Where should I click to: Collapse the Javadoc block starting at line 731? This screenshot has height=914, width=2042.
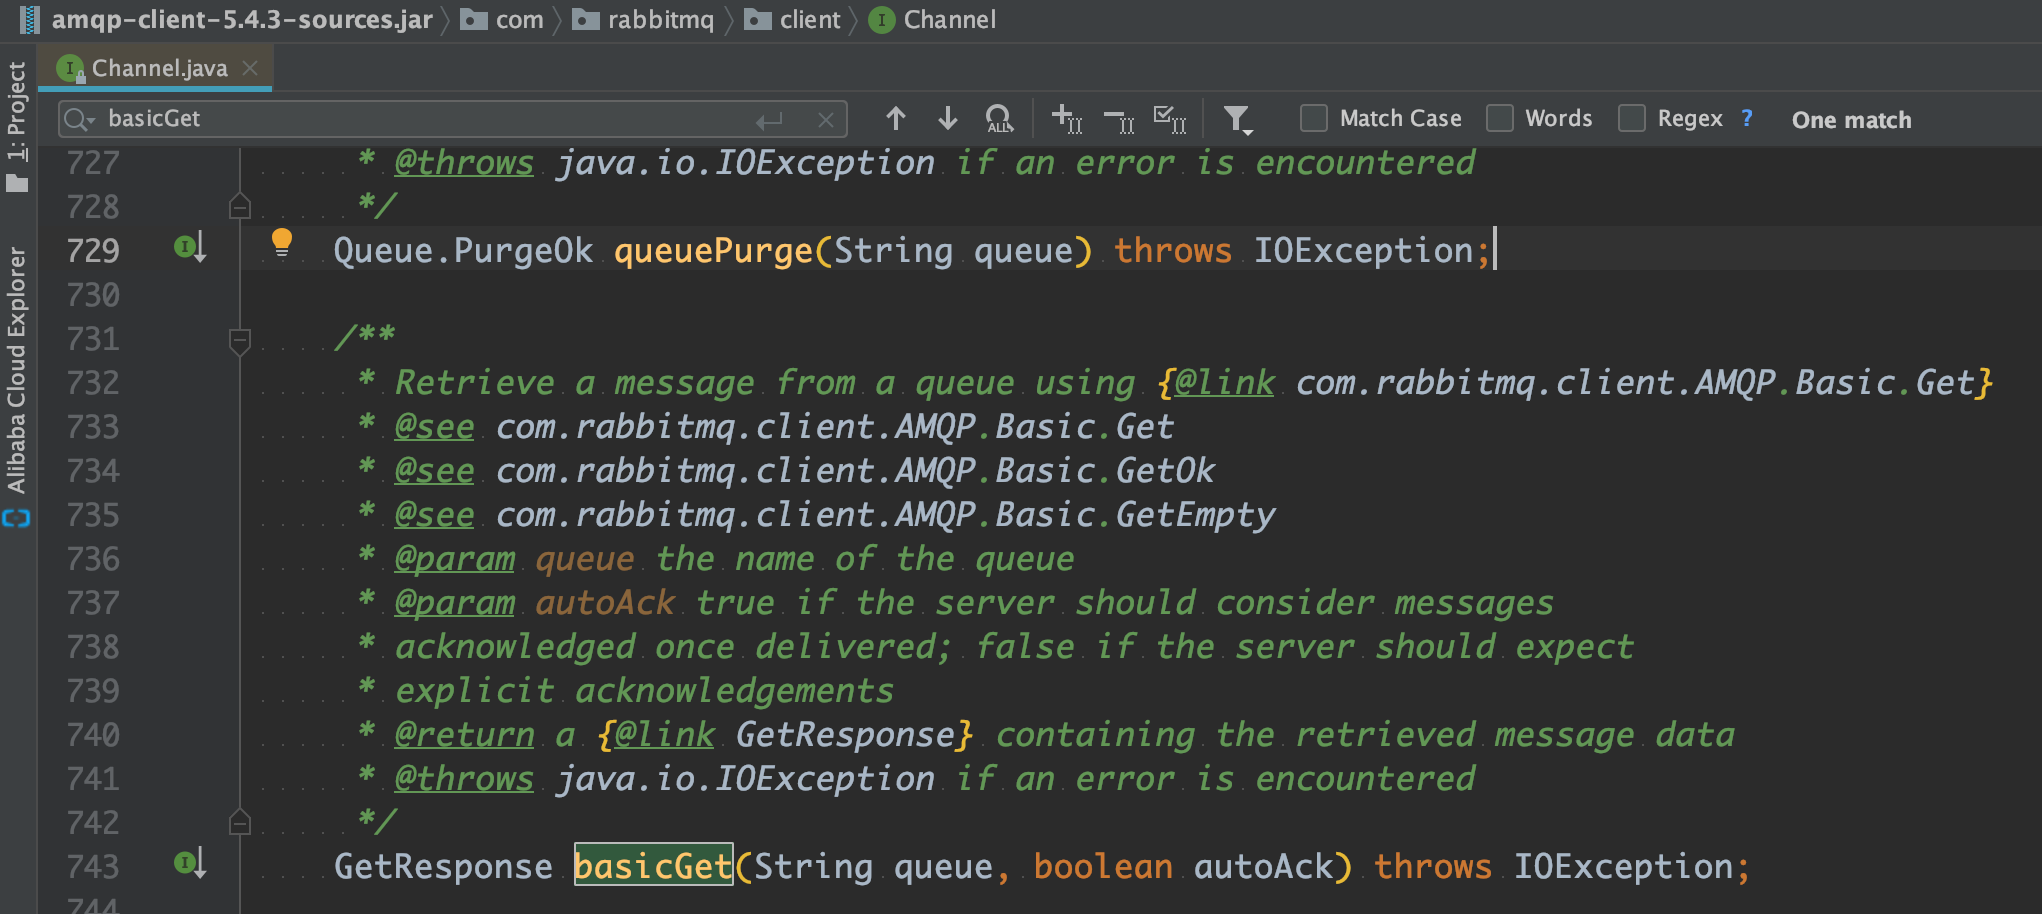click(239, 341)
